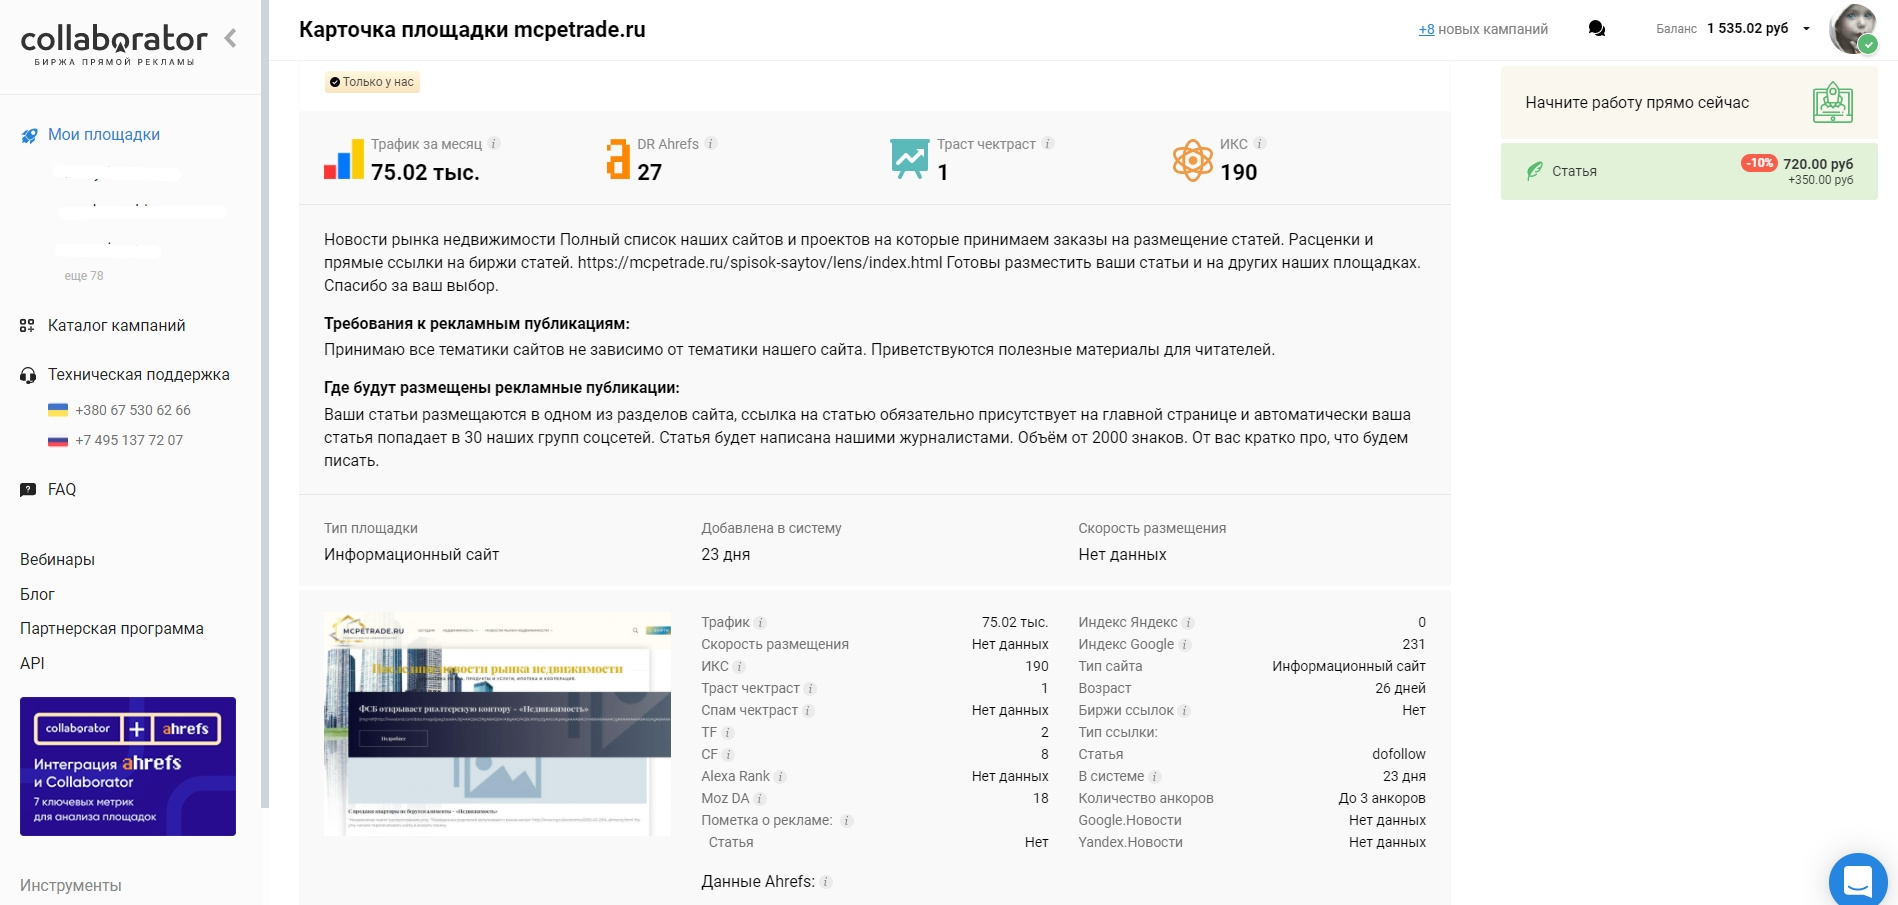Select the dofollow value in the Статья row
This screenshot has width=1898, height=905.
point(1399,755)
